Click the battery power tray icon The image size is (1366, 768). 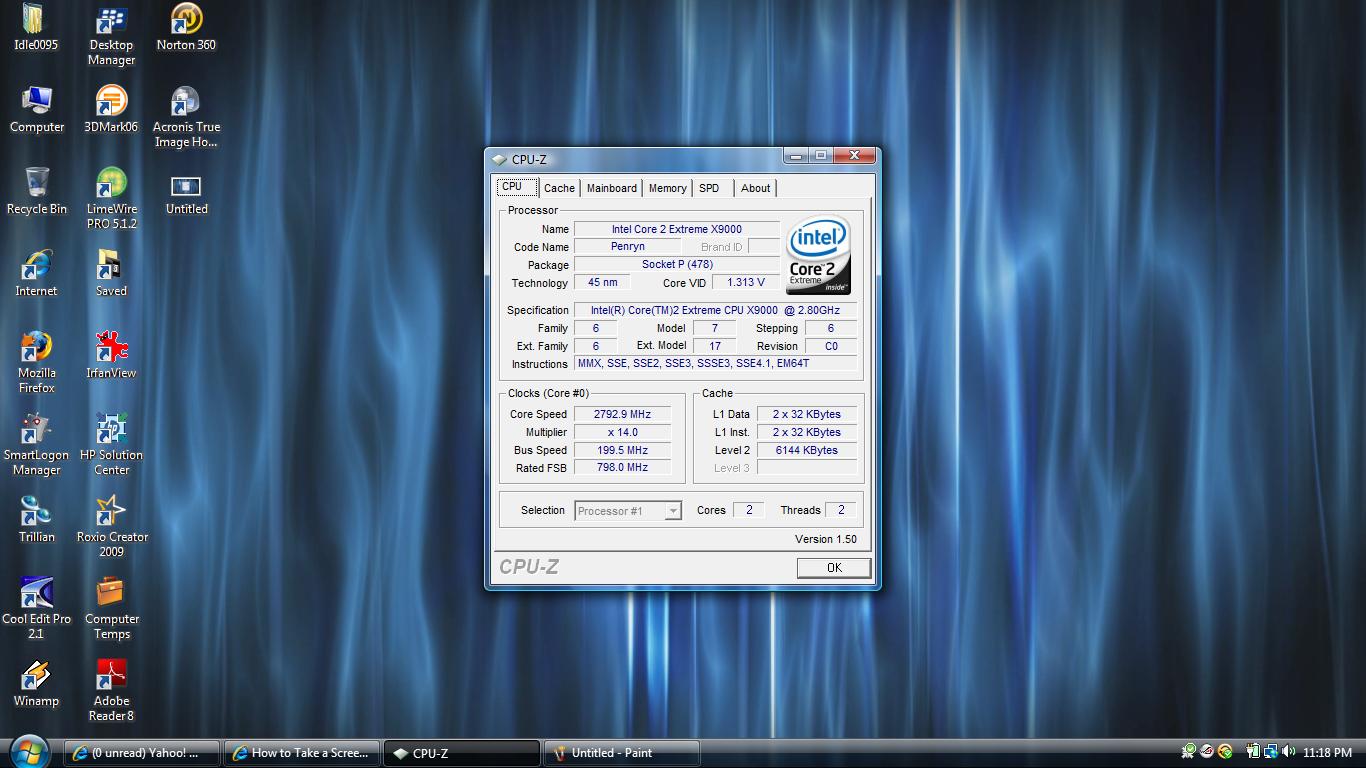click(x=1252, y=752)
